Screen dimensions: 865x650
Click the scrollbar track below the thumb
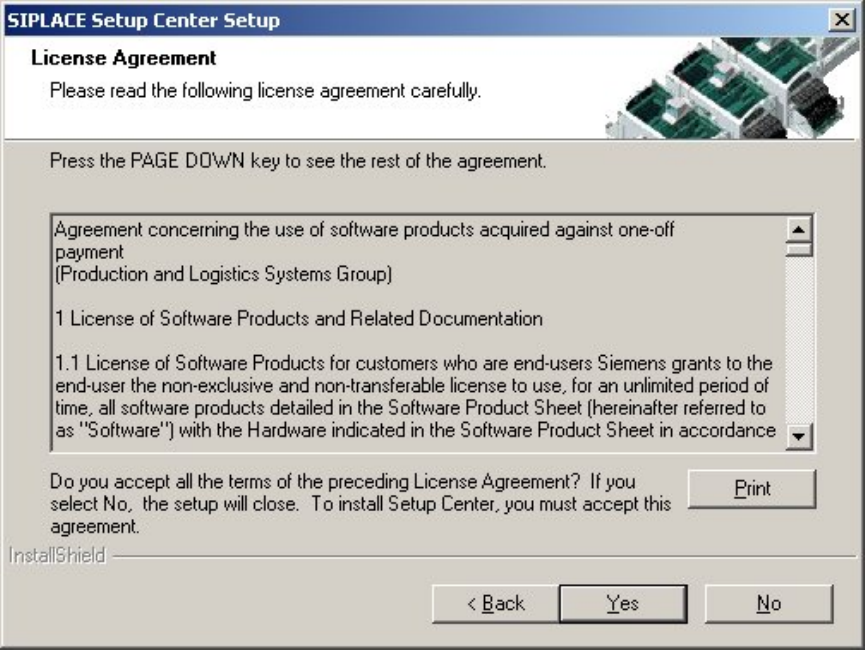799,340
